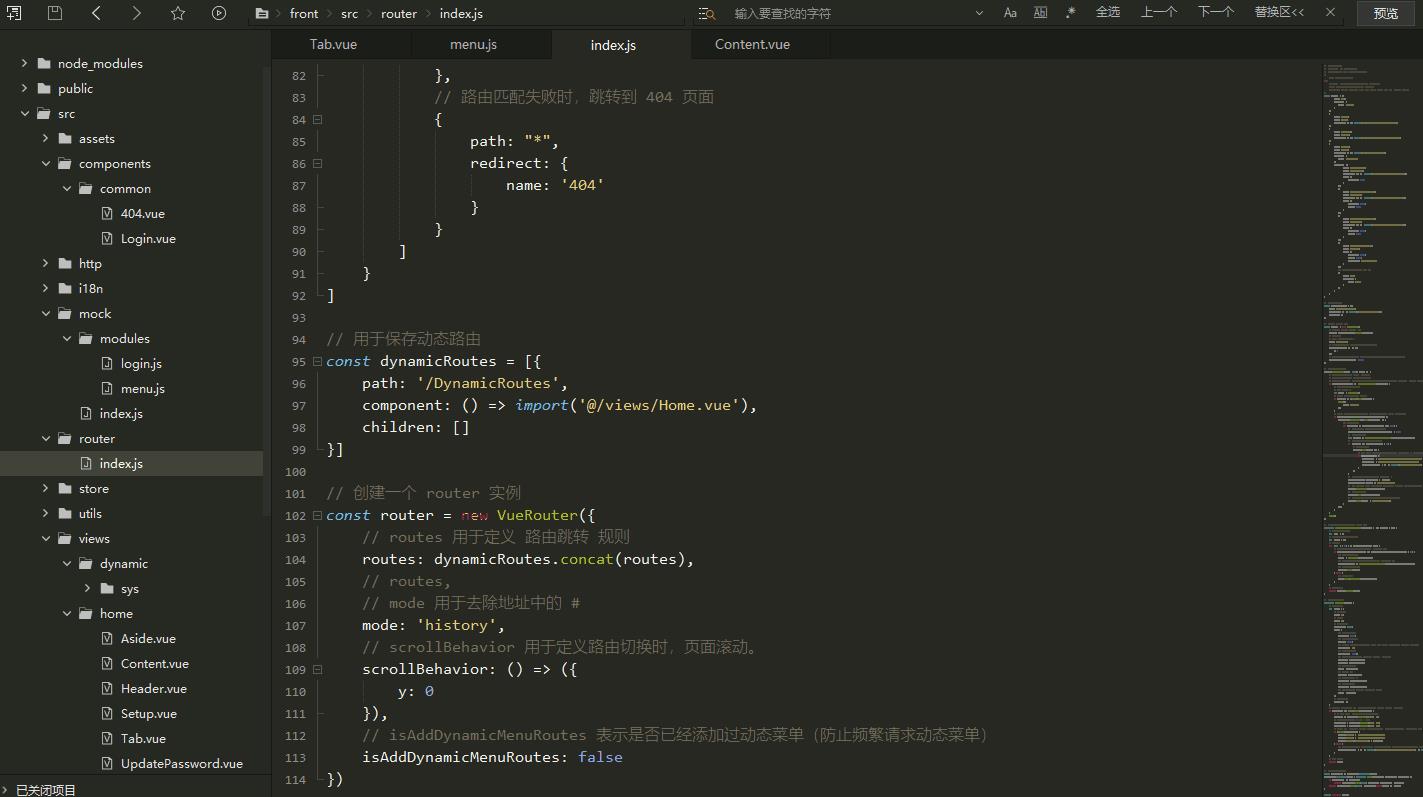Image resolution: width=1423 pixels, height=797 pixels.
Task: Click the 'router' breadcrumb segment
Action: (399, 13)
